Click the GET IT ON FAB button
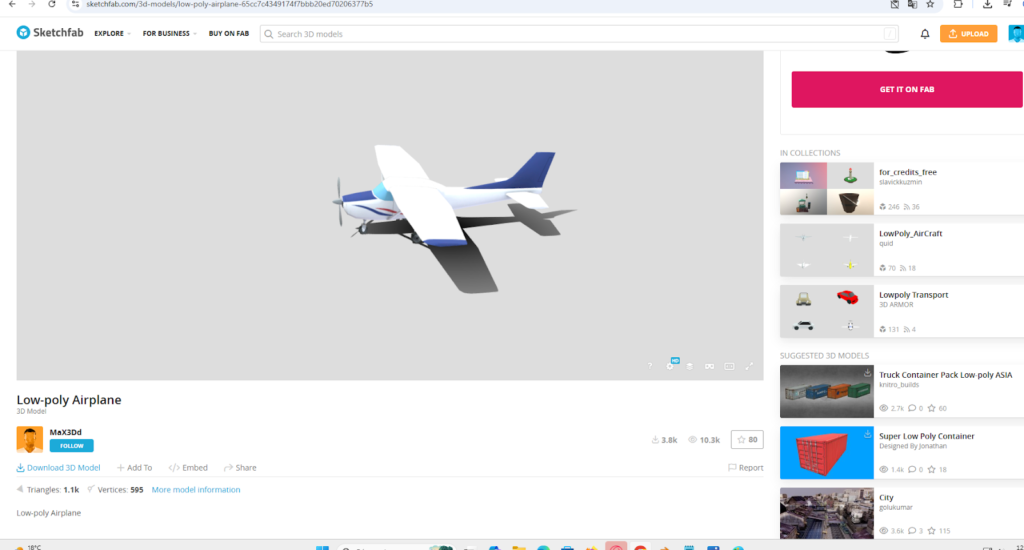This screenshot has width=1024, height=550. (x=907, y=89)
